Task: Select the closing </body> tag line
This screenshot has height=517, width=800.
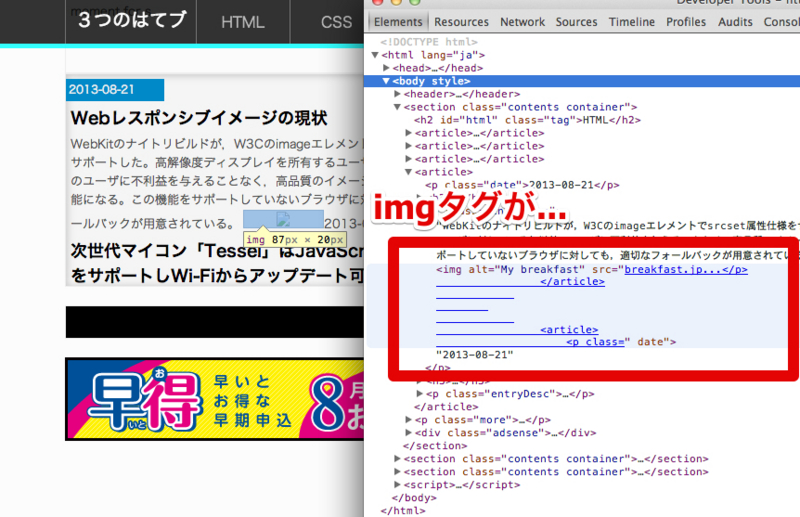Action: (x=414, y=498)
